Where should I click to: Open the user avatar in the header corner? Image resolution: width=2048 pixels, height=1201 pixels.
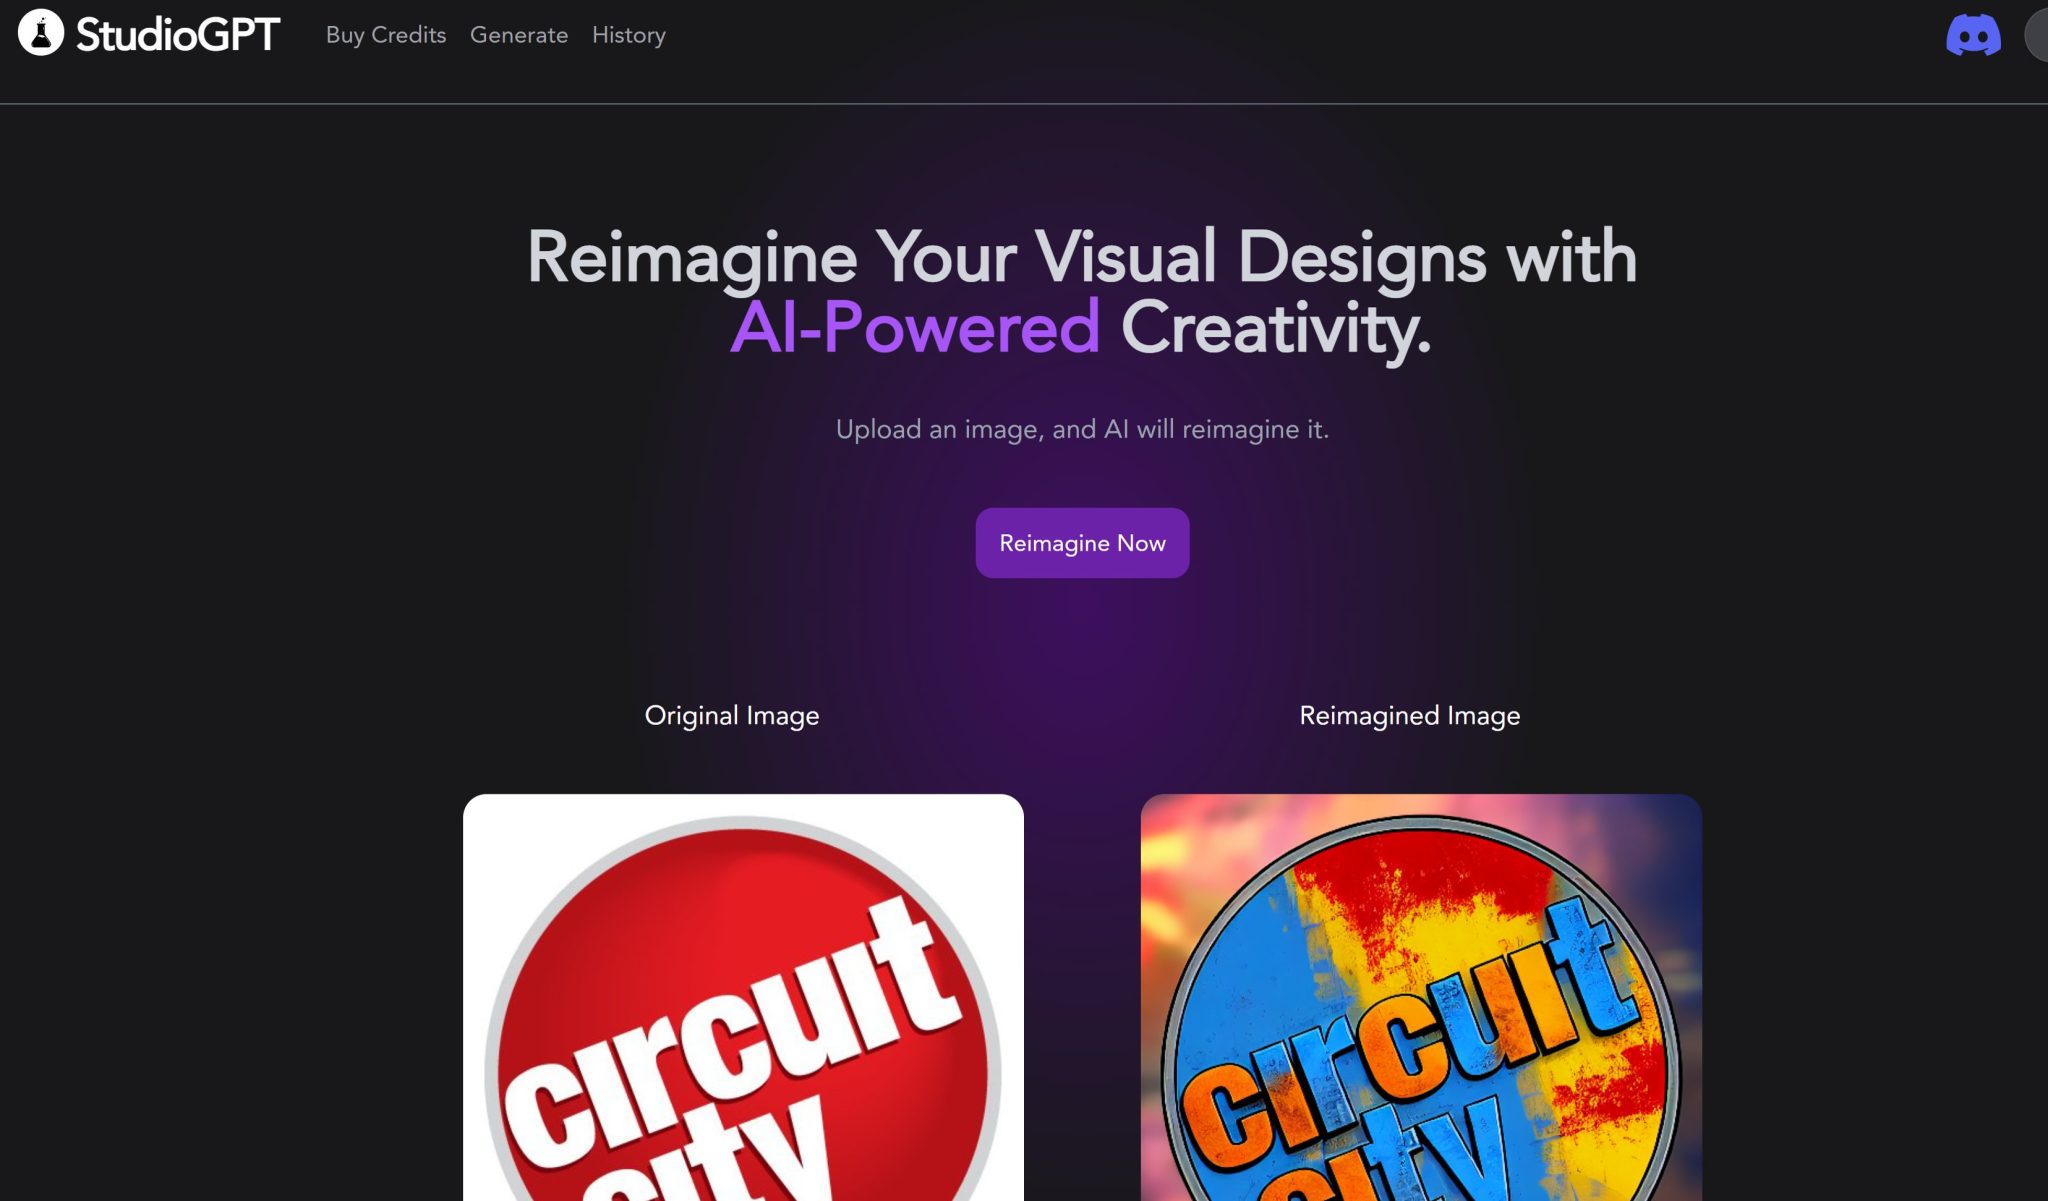[2036, 35]
